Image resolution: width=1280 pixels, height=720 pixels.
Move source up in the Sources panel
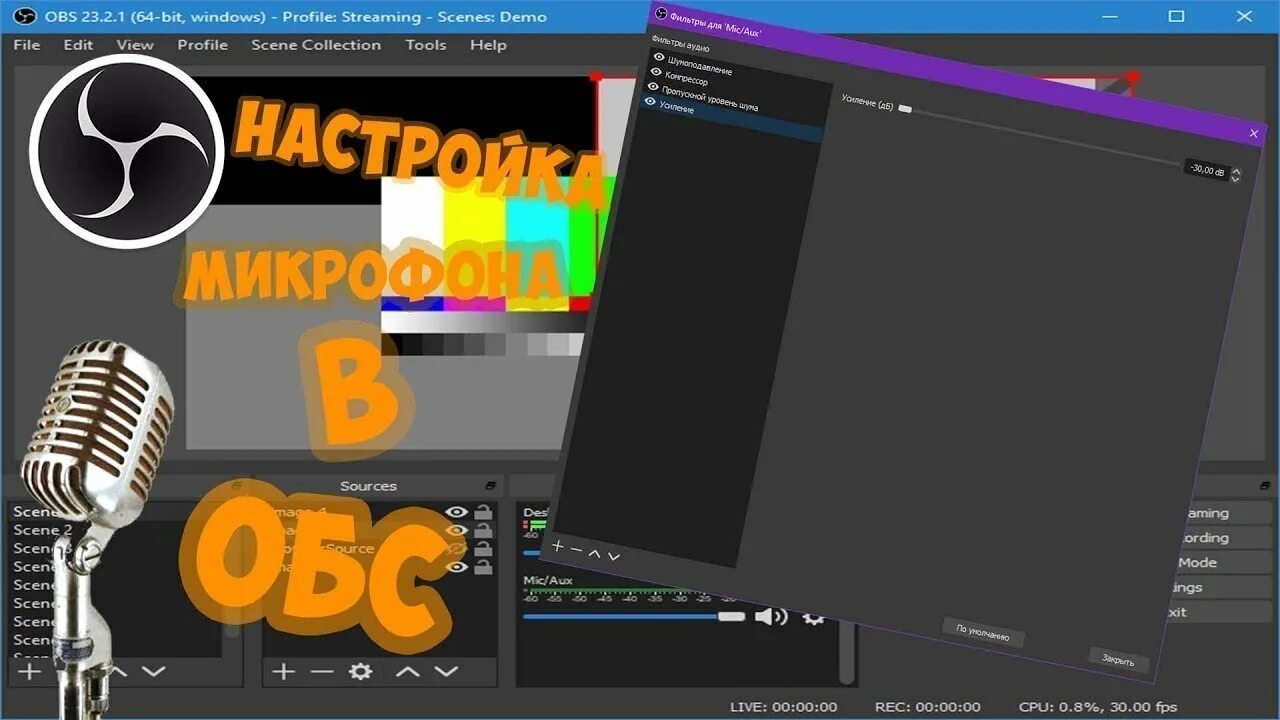click(x=407, y=671)
